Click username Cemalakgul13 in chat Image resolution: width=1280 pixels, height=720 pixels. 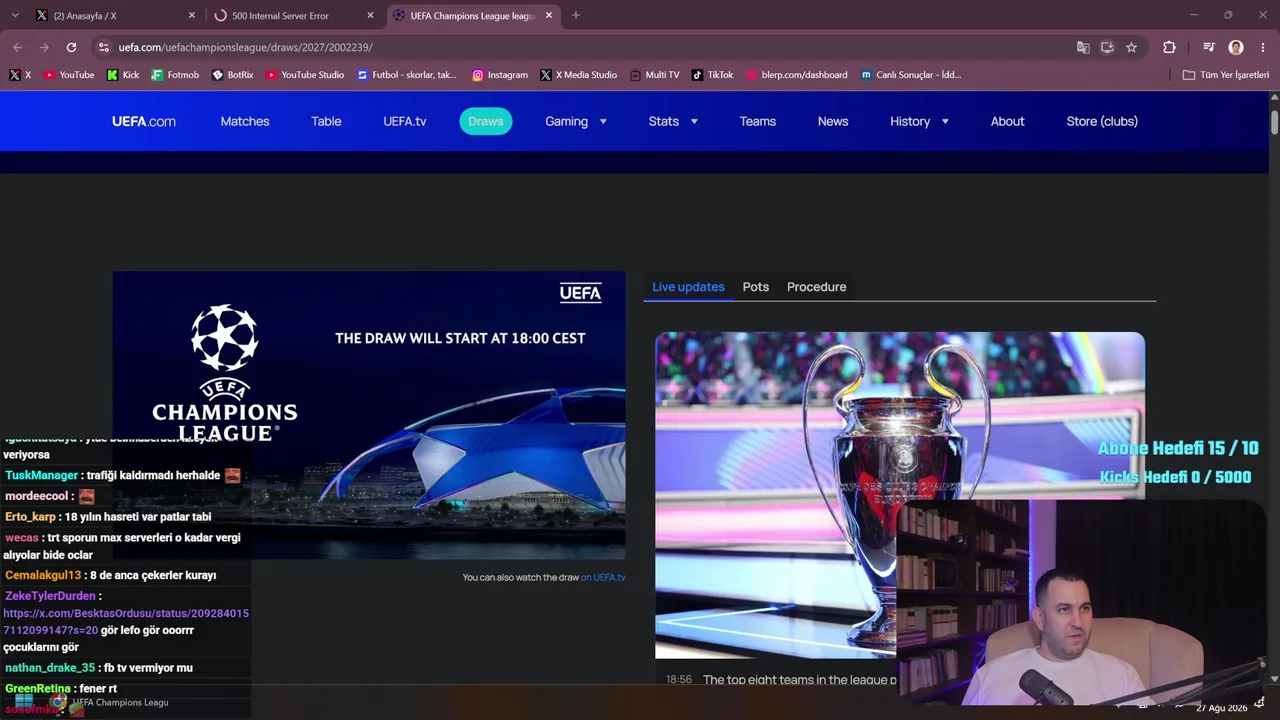coord(43,575)
